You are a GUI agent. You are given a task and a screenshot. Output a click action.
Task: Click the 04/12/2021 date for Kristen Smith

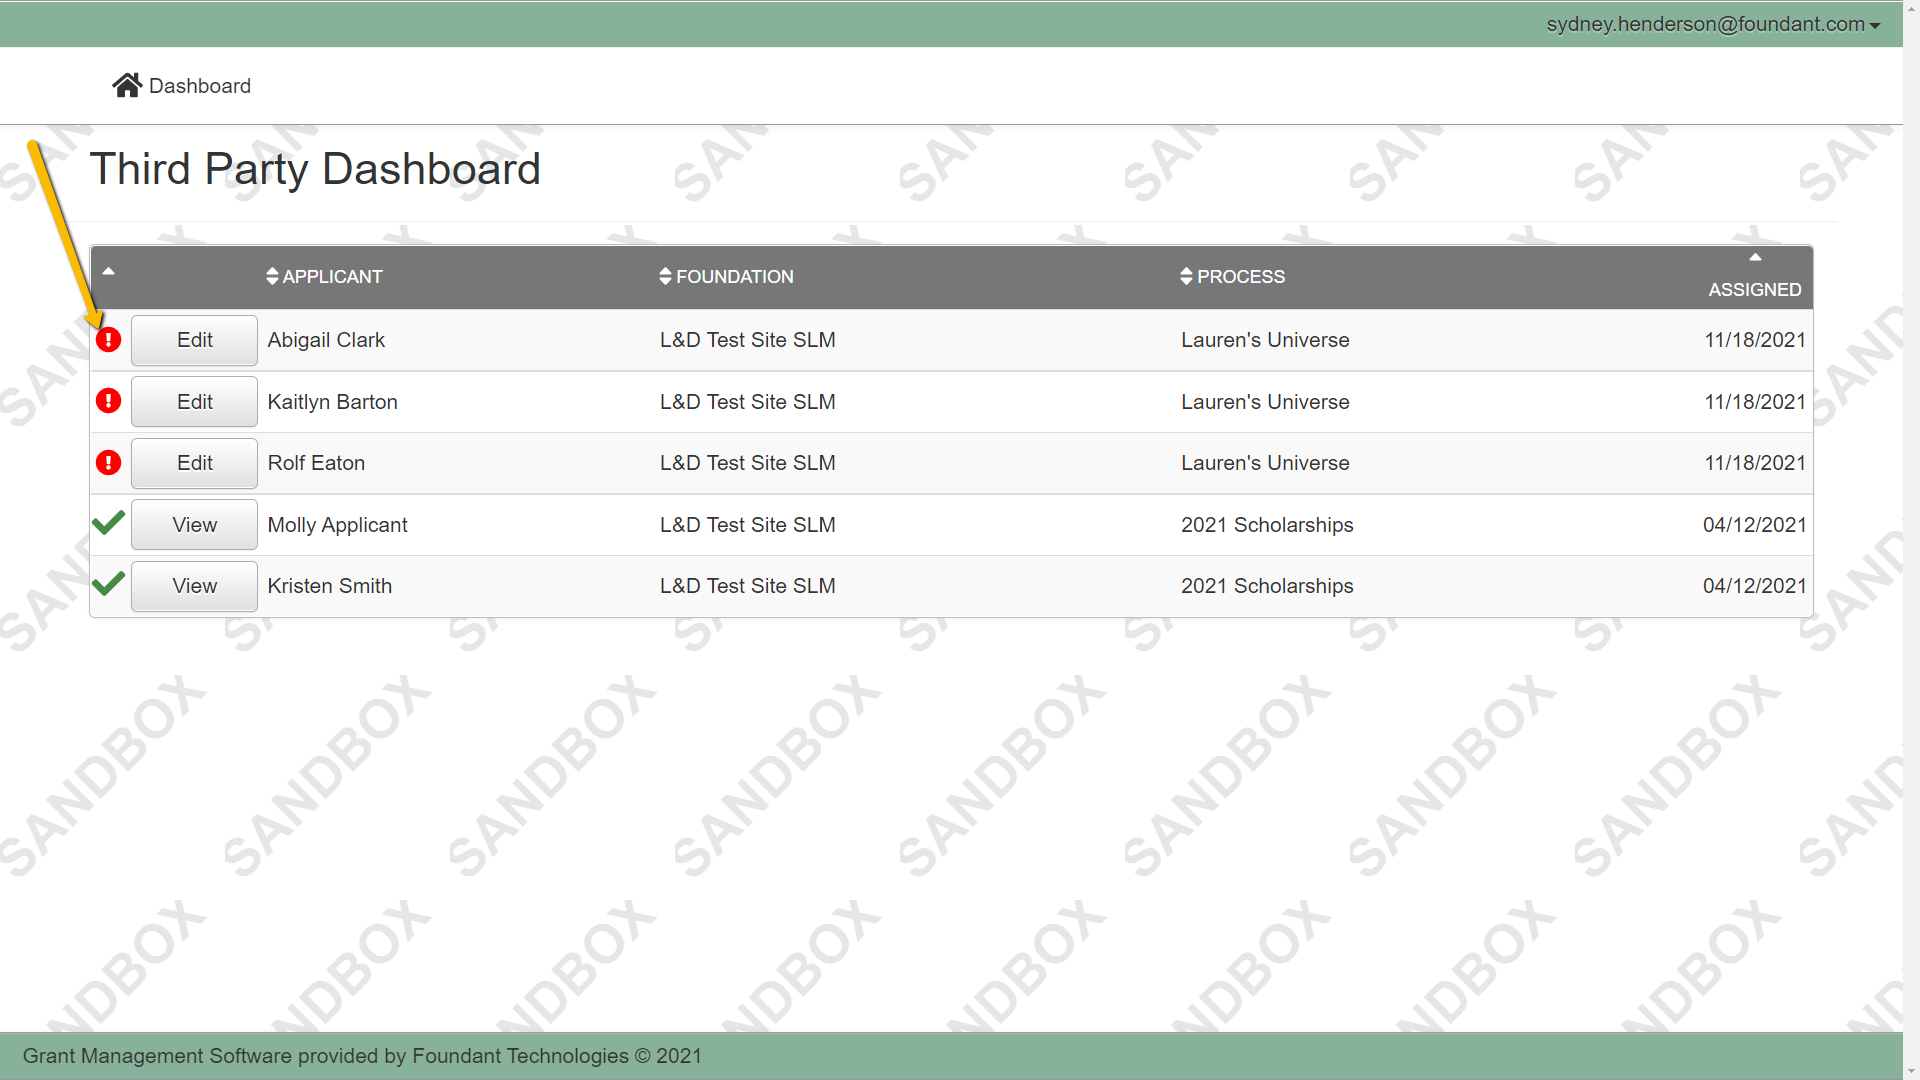[x=1755, y=586]
